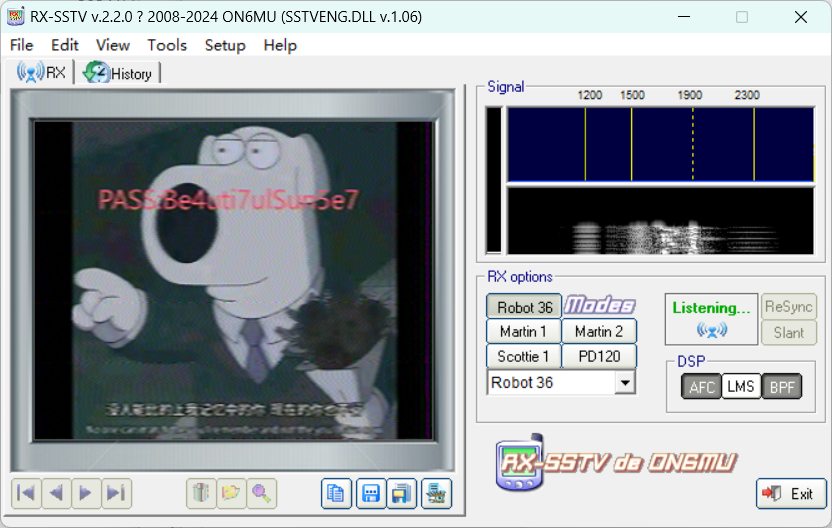This screenshot has width=832, height=528.
Task: Click the copy image to clipboard icon
Action: 336,494
